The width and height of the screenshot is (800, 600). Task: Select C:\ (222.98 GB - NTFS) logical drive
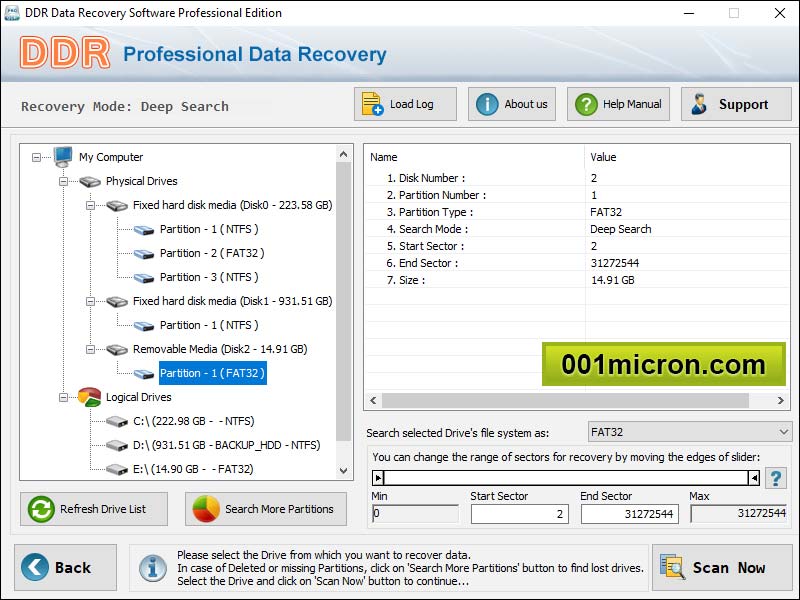pos(193,421)
